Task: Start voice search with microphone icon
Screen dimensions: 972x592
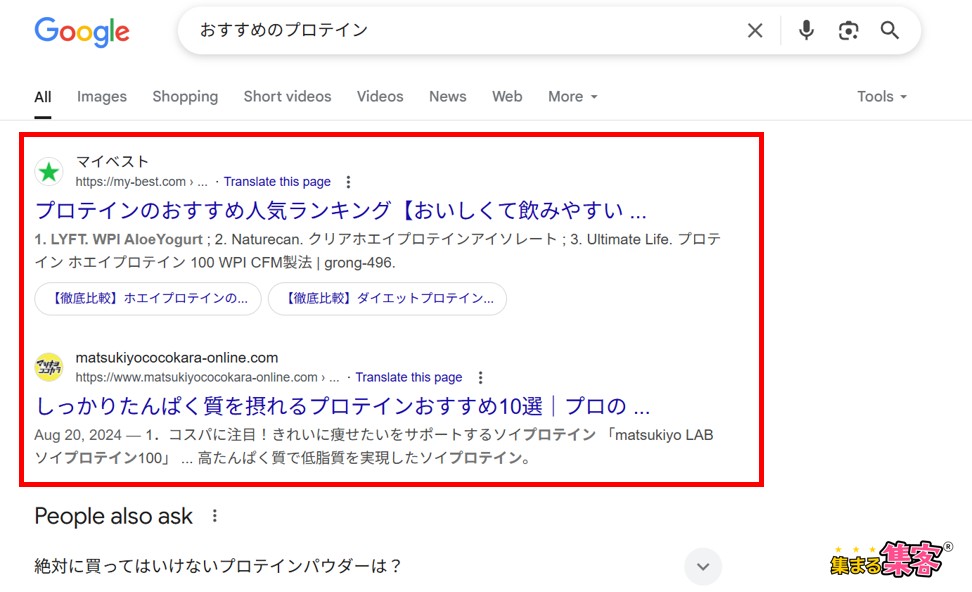Action: pos(806,30)
